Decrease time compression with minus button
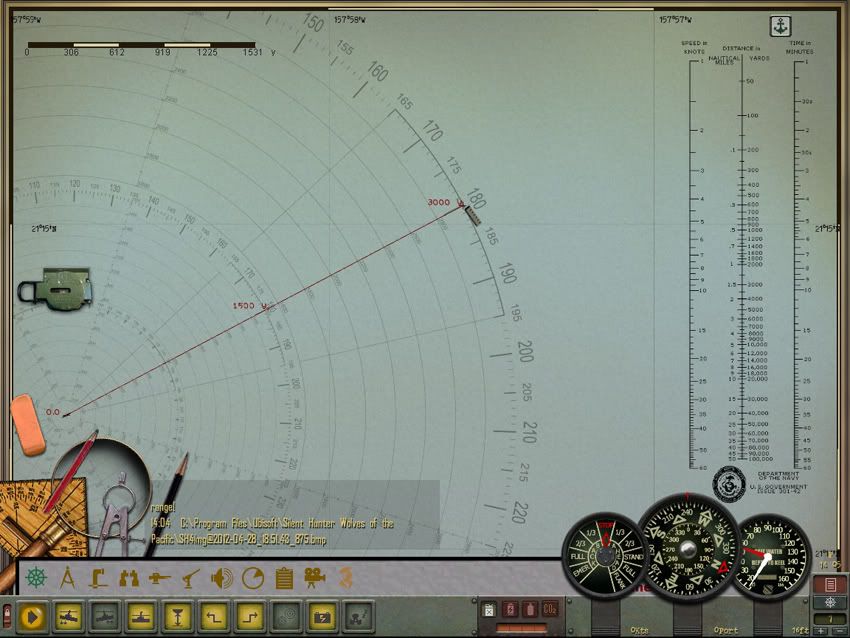 click(x=840, y=630)
